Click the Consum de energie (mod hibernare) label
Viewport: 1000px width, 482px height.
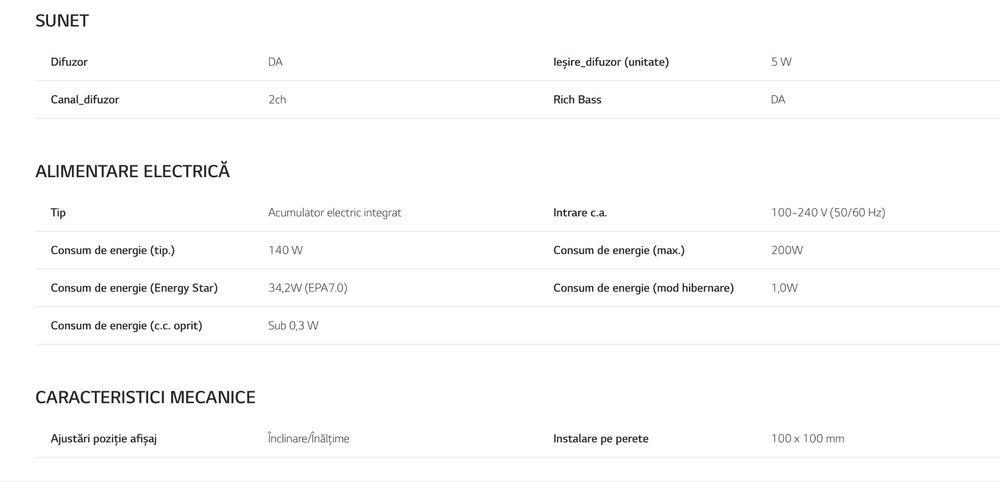point(643,288)
